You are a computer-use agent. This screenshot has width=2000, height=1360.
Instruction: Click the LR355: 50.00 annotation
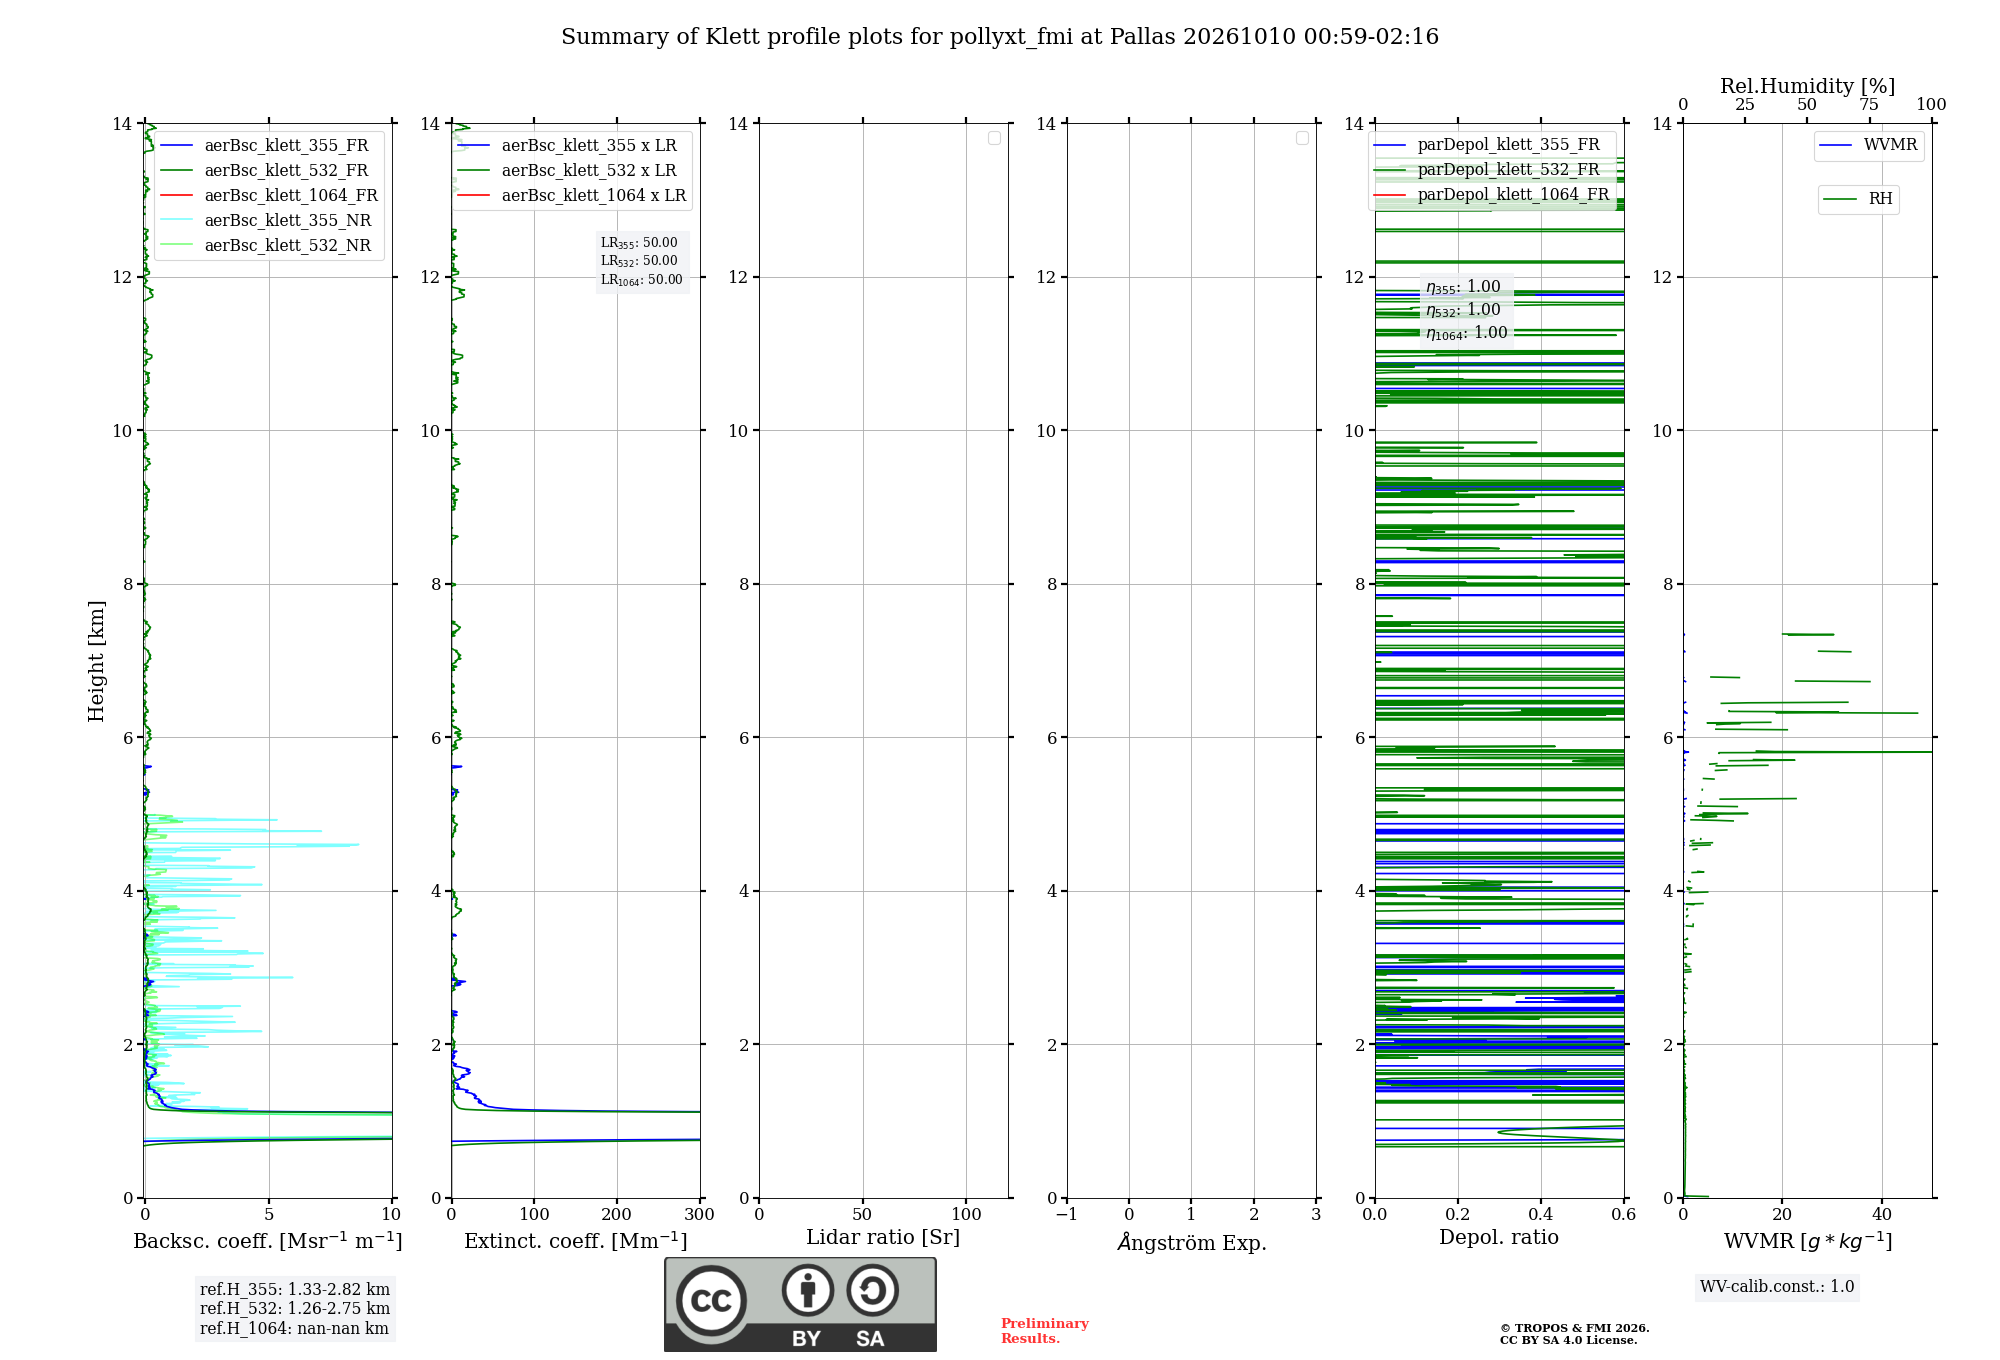pyautogui.click(x=639, y=243)
